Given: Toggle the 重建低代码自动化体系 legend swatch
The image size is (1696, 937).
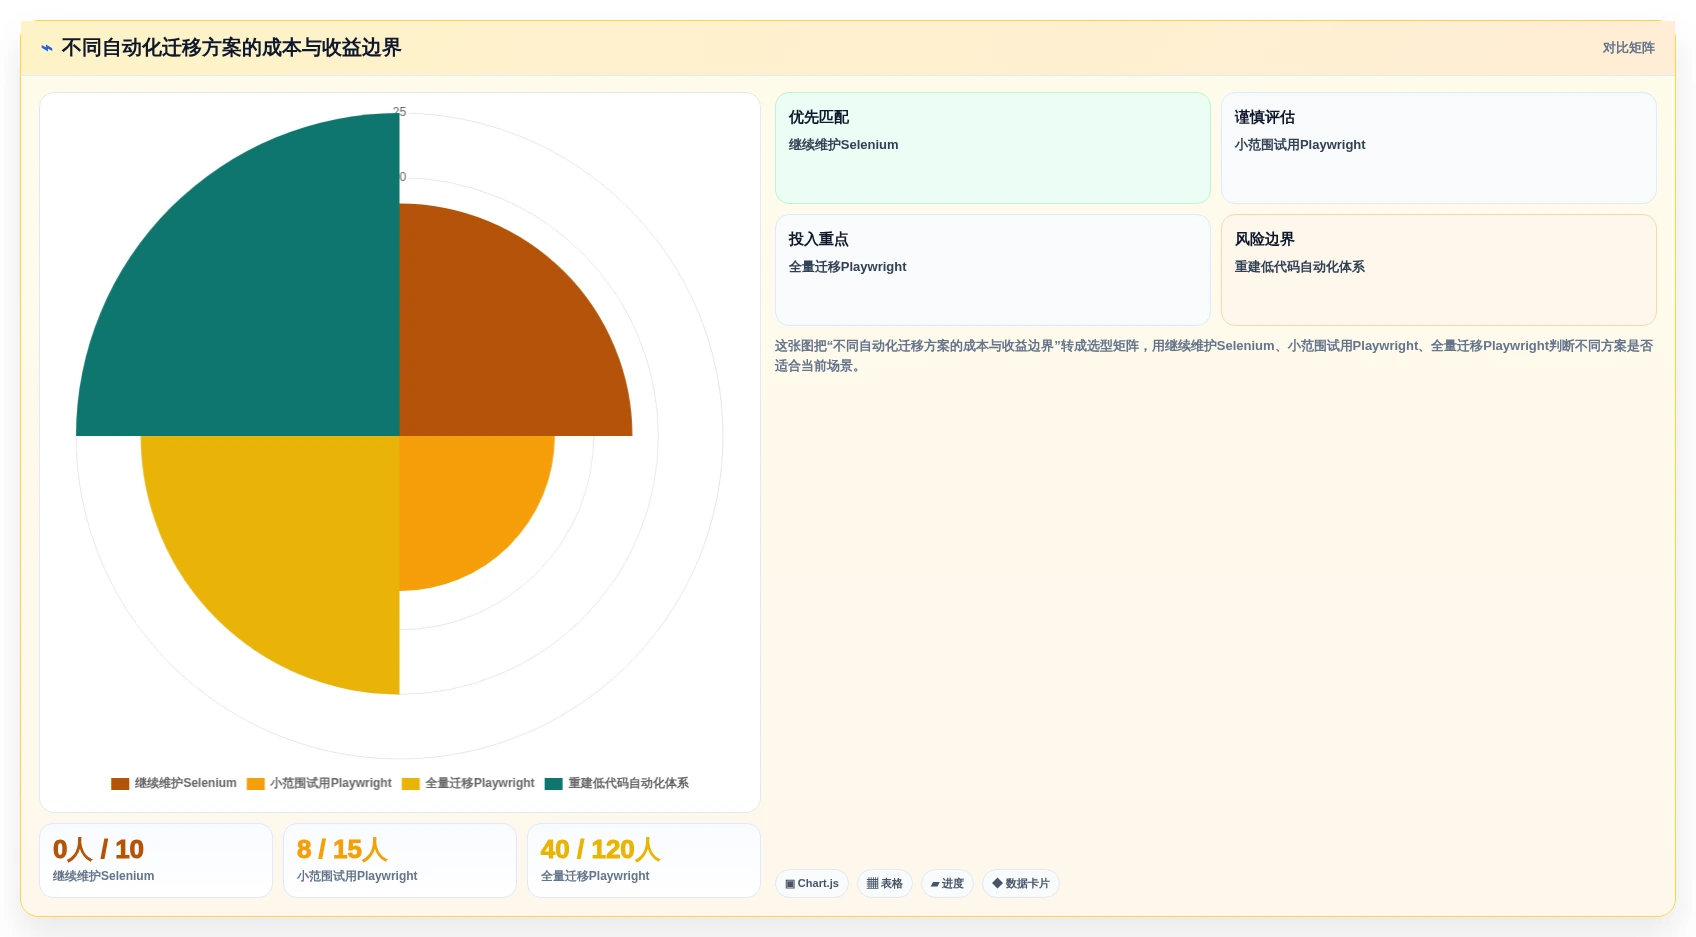Looking at the screenshot, I should [x=553, y=784].
